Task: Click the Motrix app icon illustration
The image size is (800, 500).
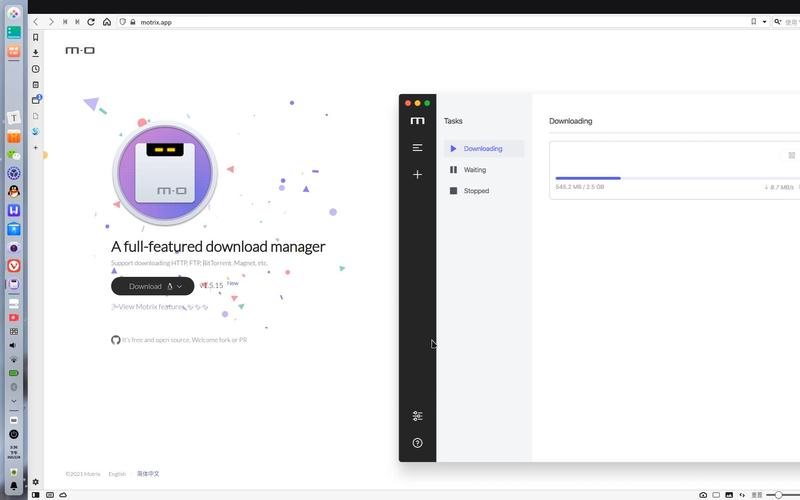Action: pyautogui.click(x=165, y=173)
